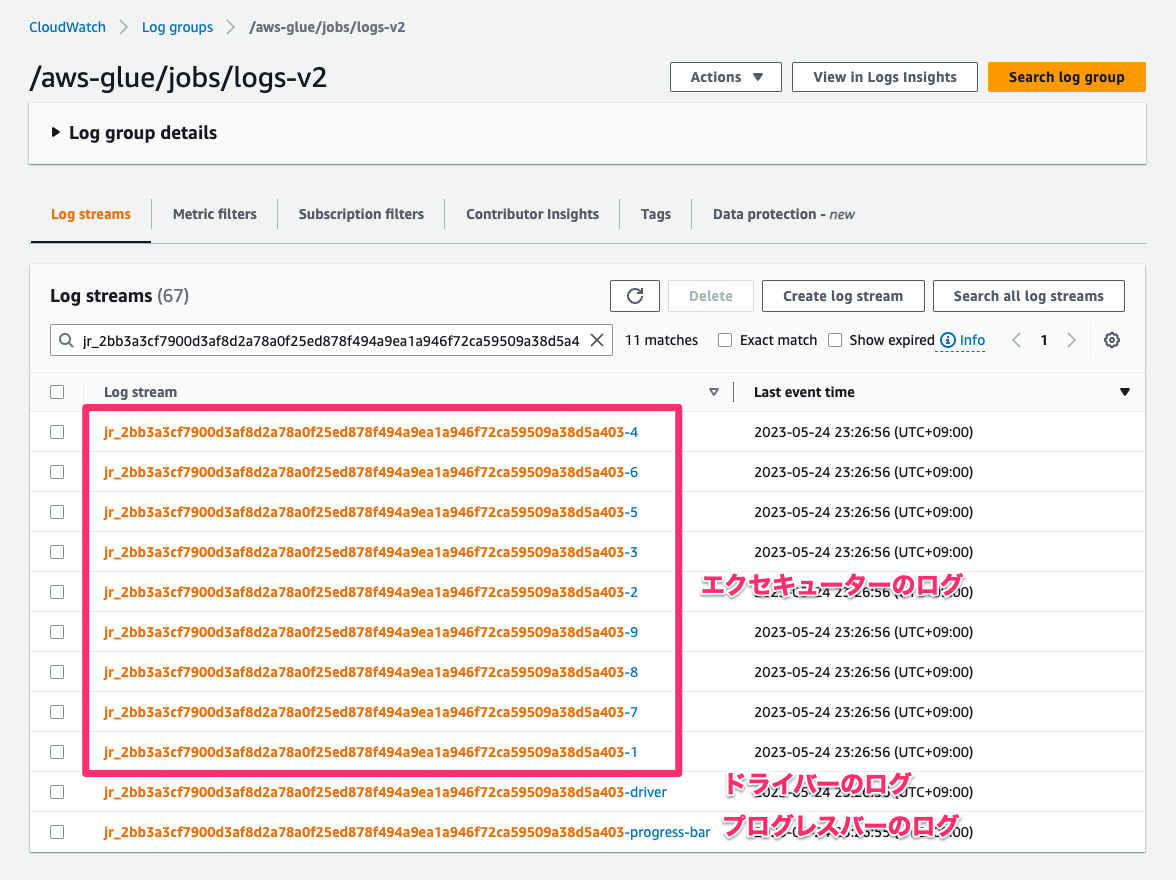Click the Info icon link
1176x880 pixels.
click(x=963, y=340)
